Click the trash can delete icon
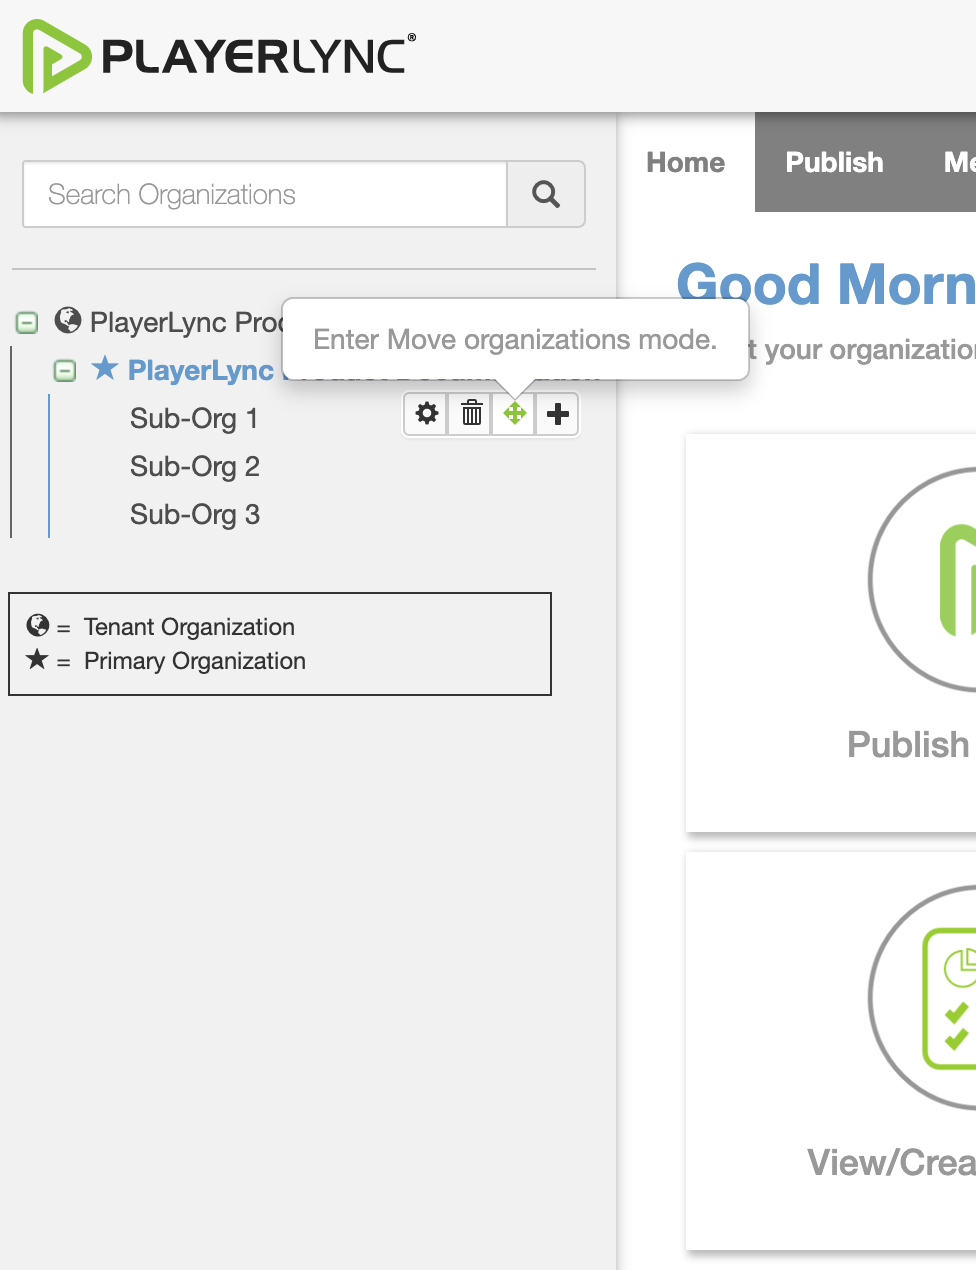Image resolution: width=976 pixels, height=1270 pixels. (x=471, y=414)
